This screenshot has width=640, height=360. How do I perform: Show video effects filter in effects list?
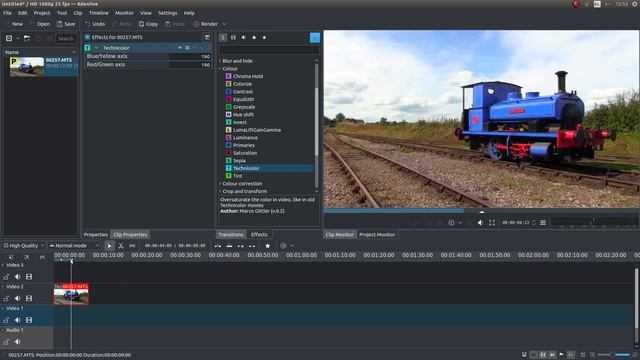(x=233, y=38)
